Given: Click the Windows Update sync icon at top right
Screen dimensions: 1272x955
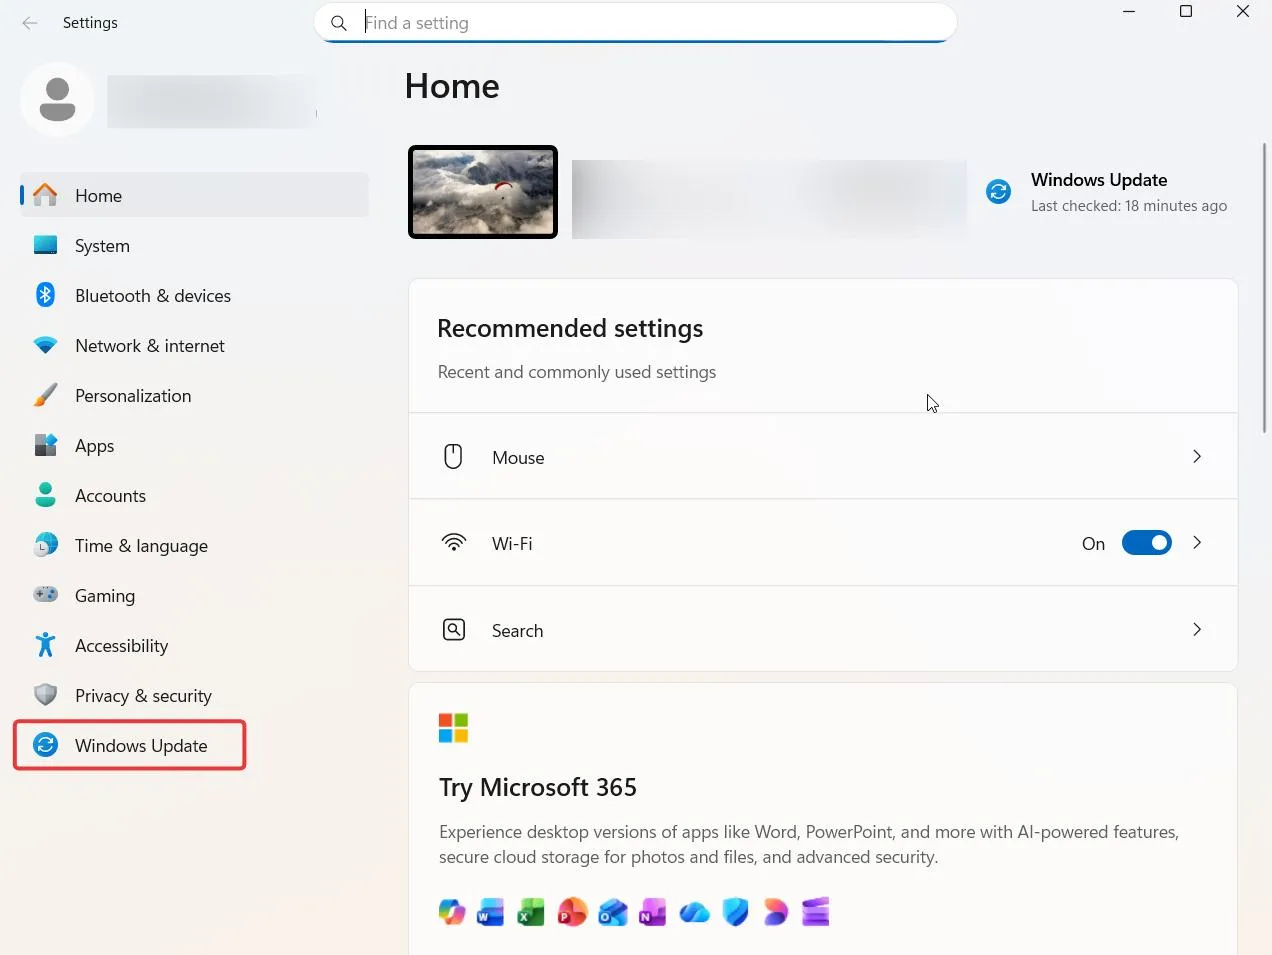Looking at the screenshot, I should point(998,191).
